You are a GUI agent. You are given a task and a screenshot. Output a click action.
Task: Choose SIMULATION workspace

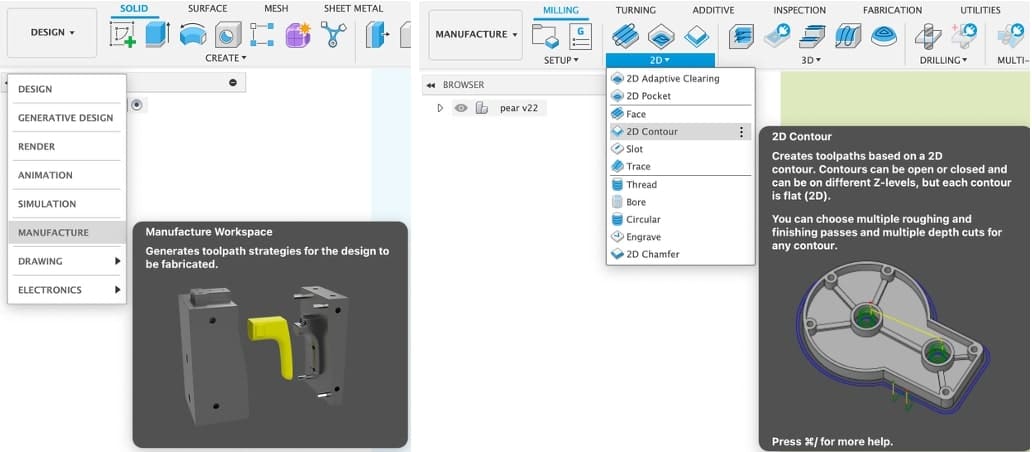tap(66, 204)
